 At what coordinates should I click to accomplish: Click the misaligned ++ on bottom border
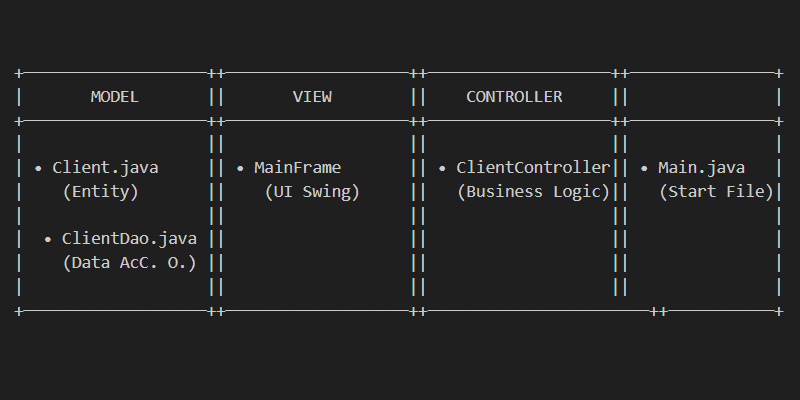(658, 312)
